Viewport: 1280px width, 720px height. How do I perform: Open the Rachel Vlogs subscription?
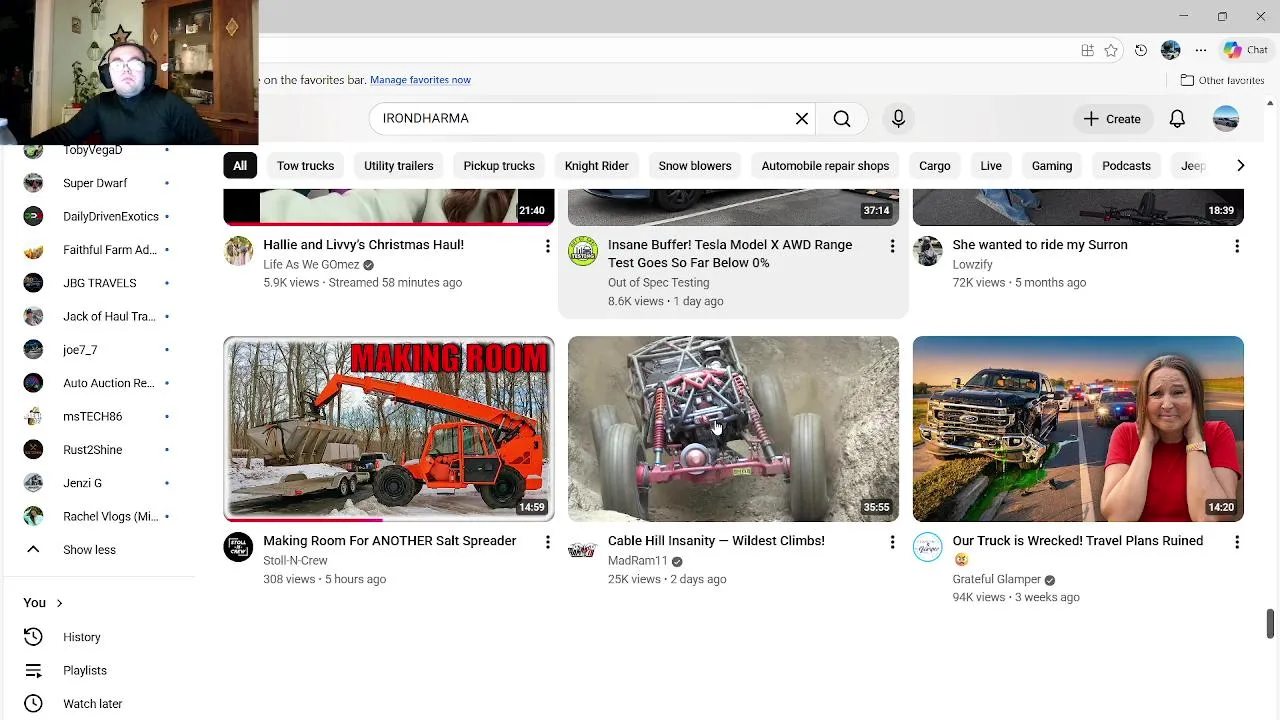[98, 516]
